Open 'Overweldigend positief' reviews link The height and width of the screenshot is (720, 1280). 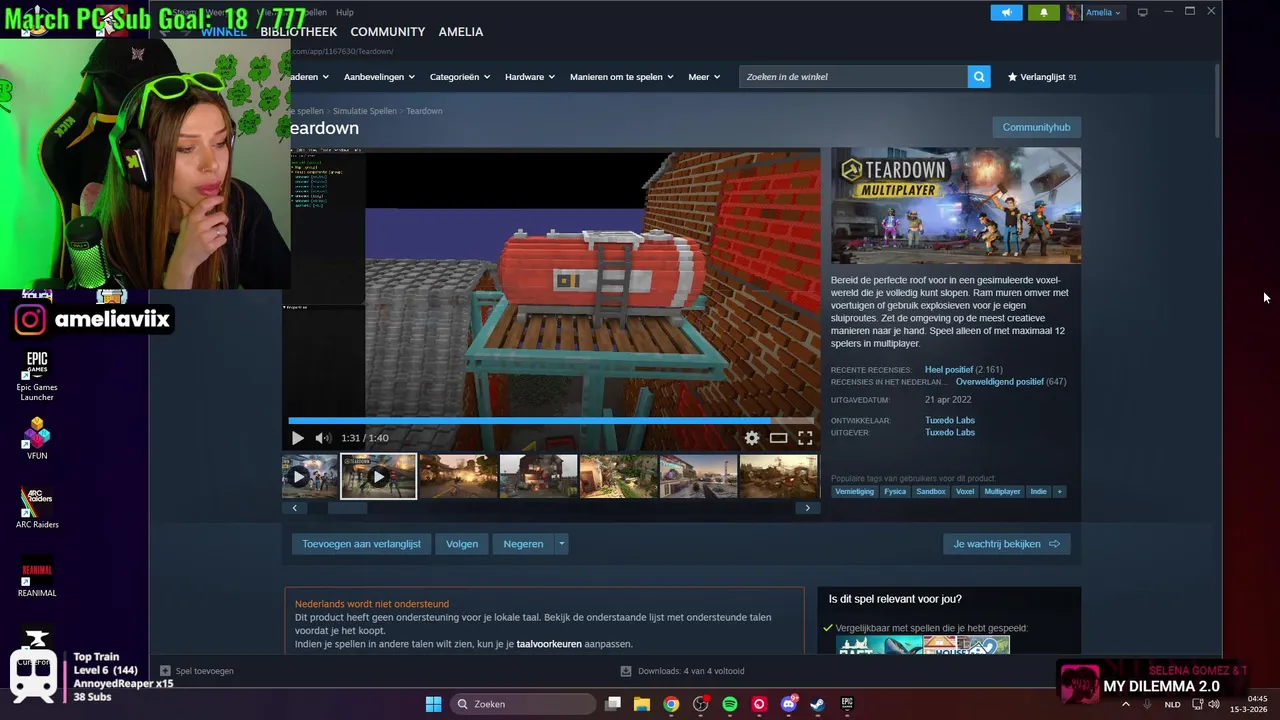(1000, 382)
